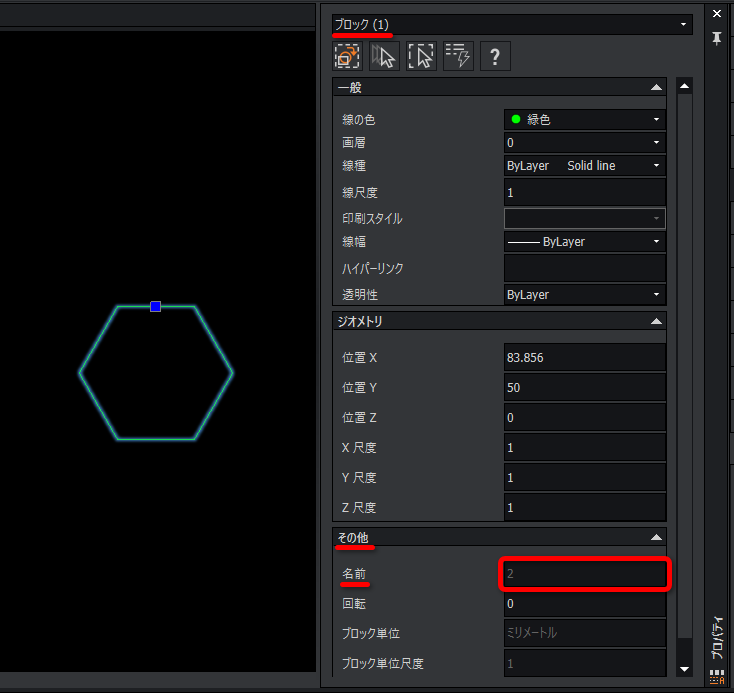Click the green color swatch in 線の色
The image size is (734, 693).
tap(516, 119)
